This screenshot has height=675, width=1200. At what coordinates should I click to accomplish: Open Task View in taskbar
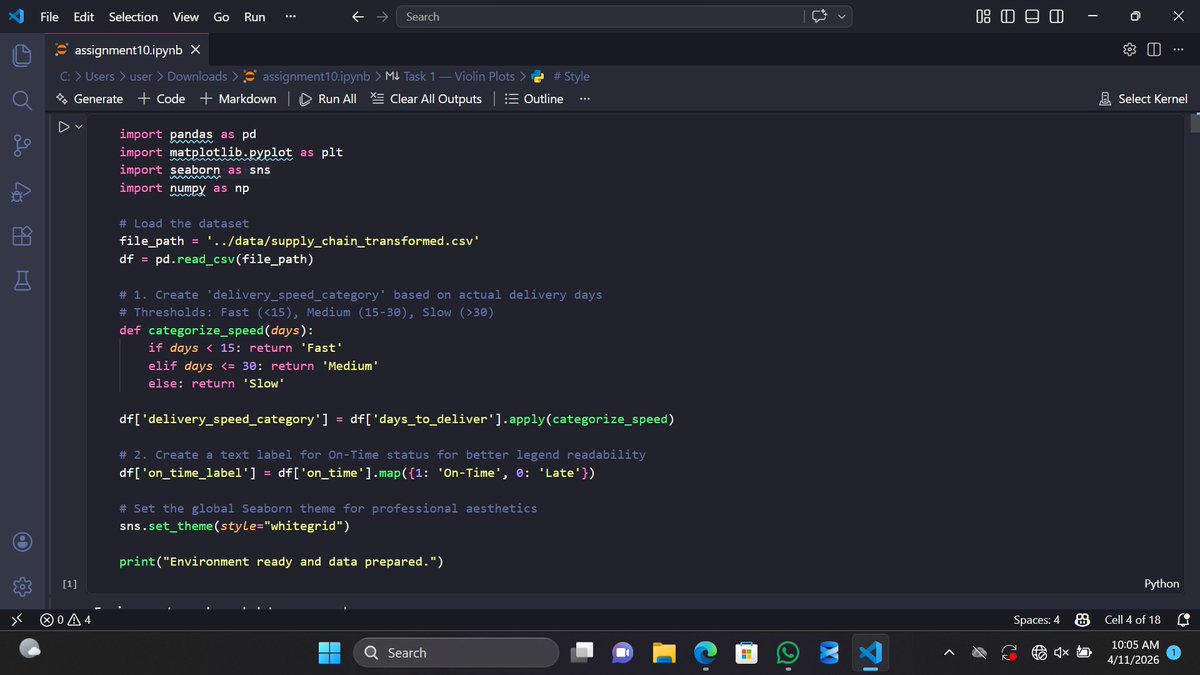[582, 653]
